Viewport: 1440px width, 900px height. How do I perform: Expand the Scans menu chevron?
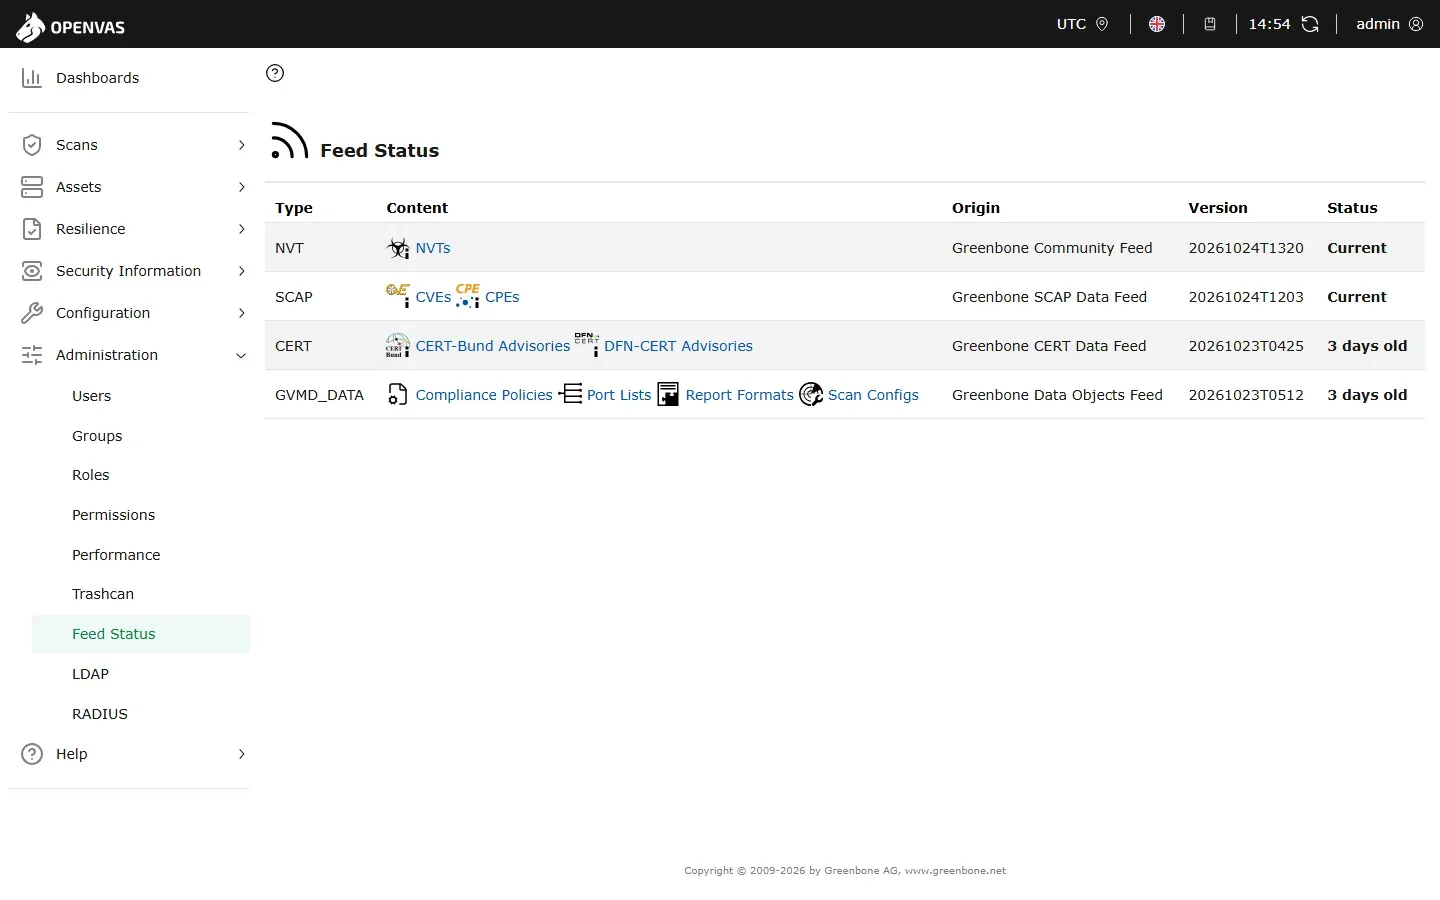(241, 145)
